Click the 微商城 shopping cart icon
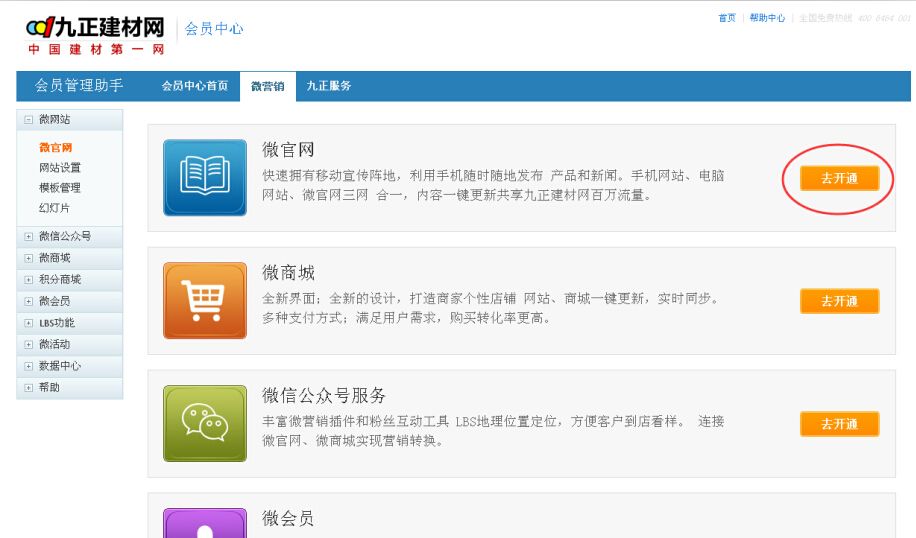The height and width of the screenshot is (538, 916). [204, 300]
